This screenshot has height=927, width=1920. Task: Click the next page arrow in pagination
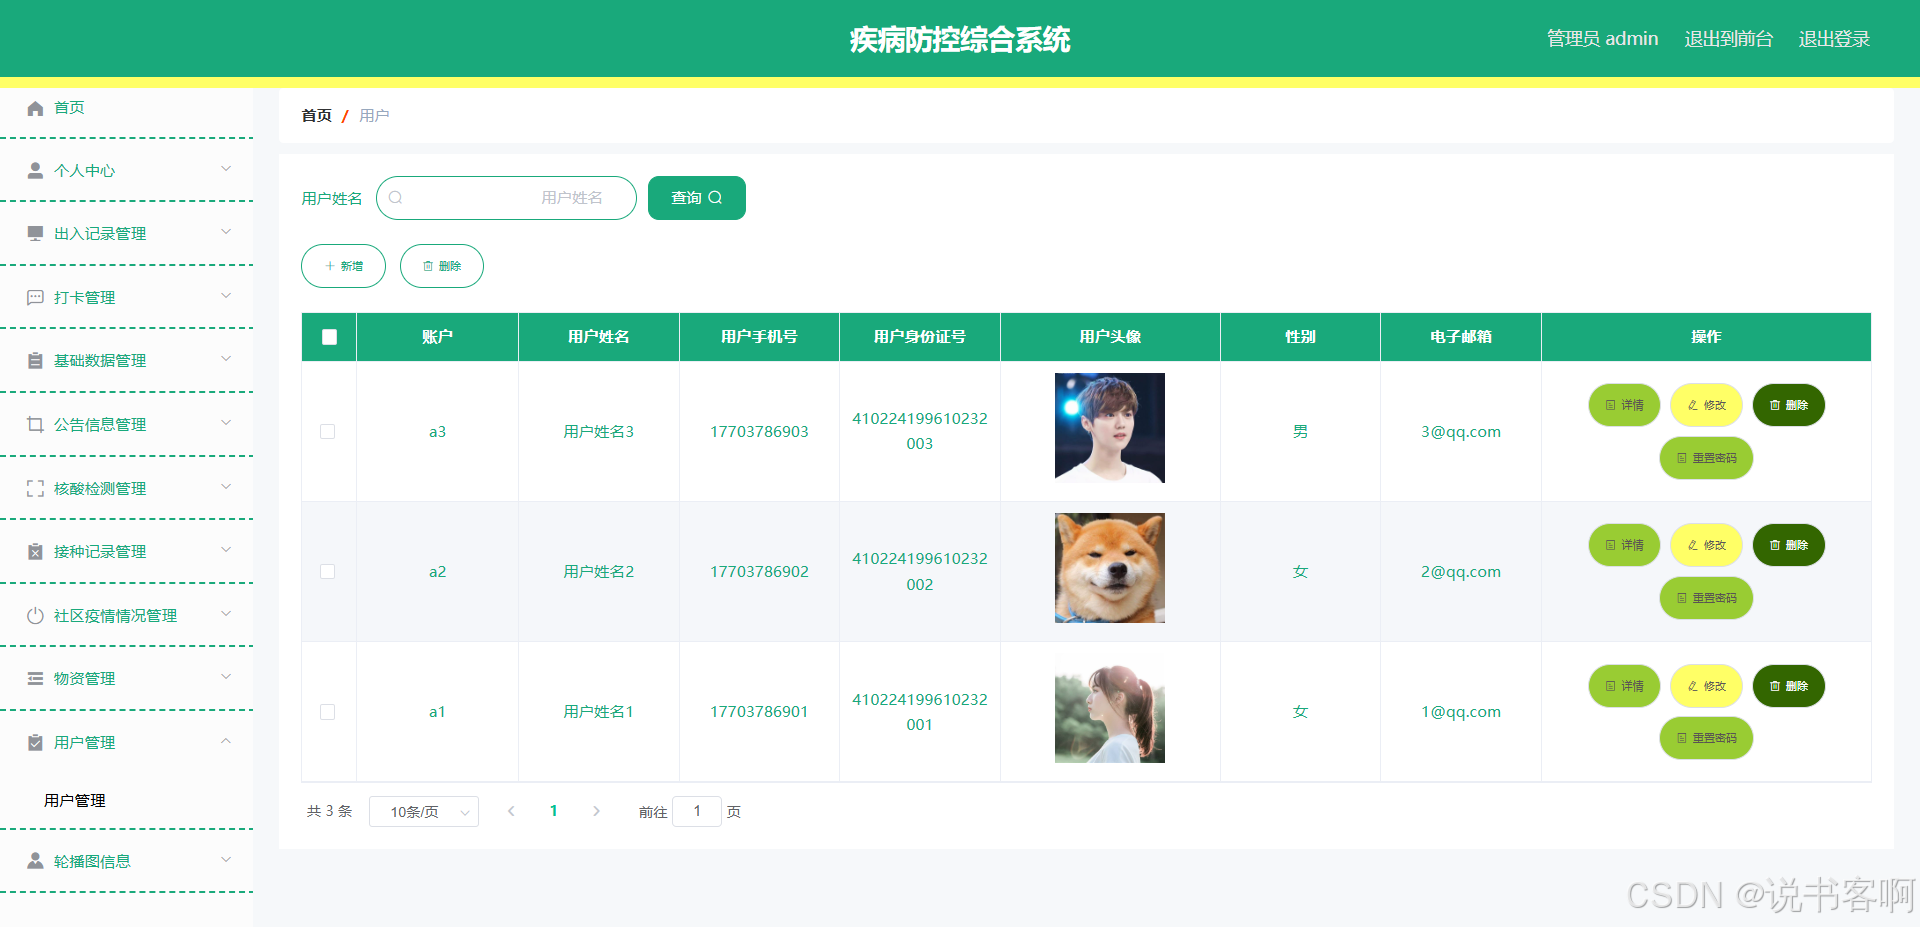pyautogui.click(x=596, y=811)
